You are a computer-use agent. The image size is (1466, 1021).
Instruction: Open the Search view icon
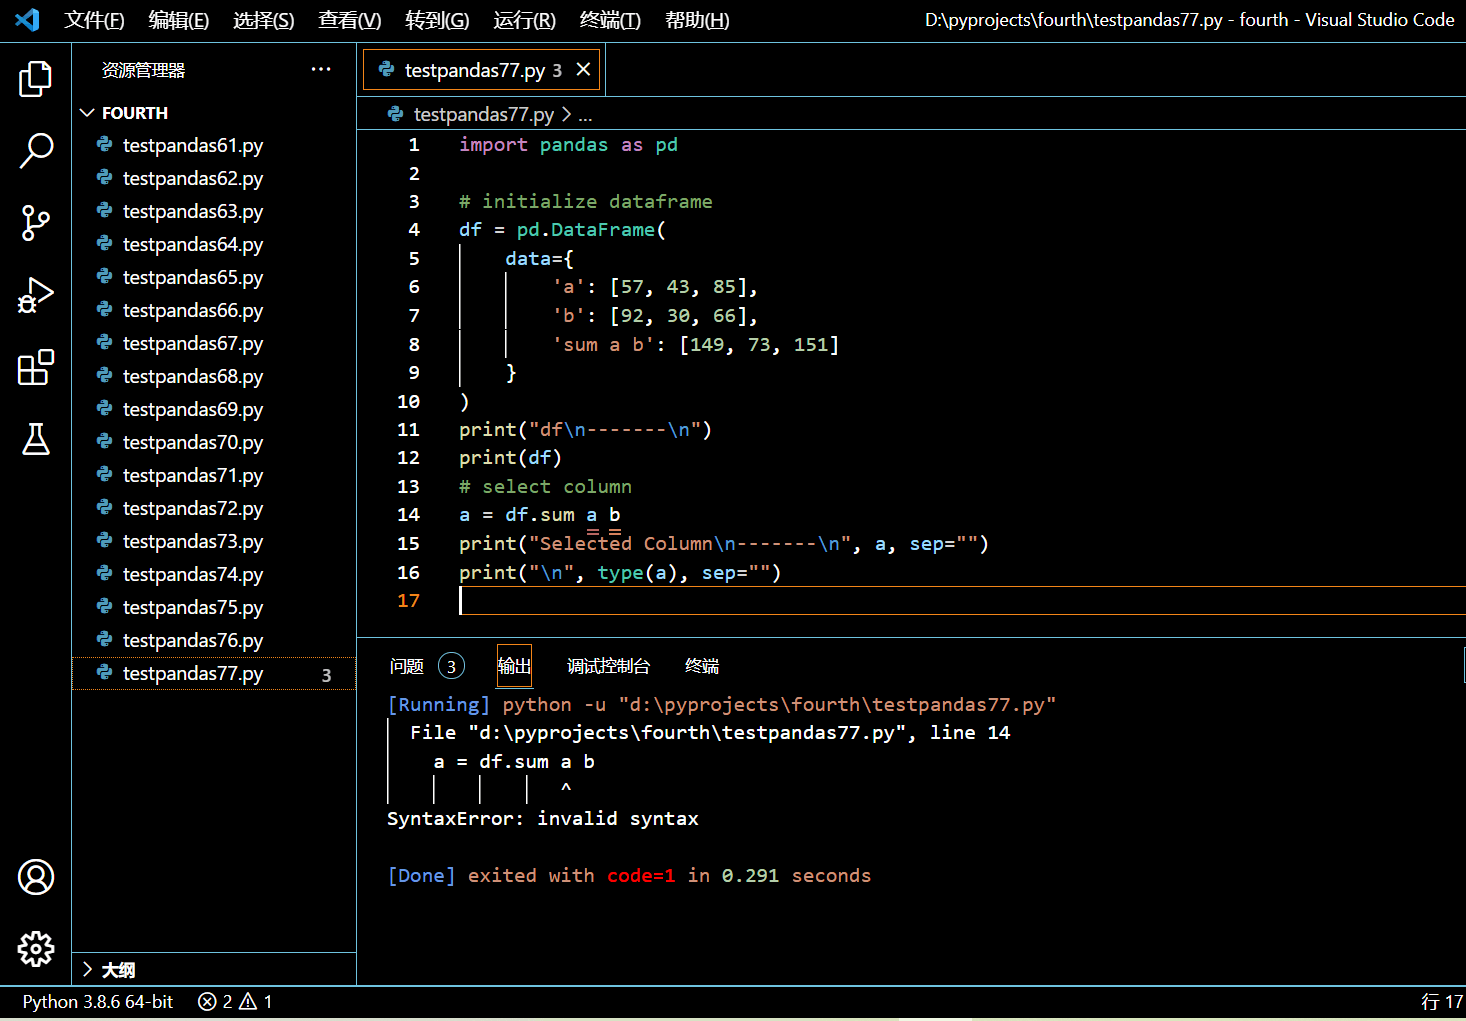pos(35,151)
